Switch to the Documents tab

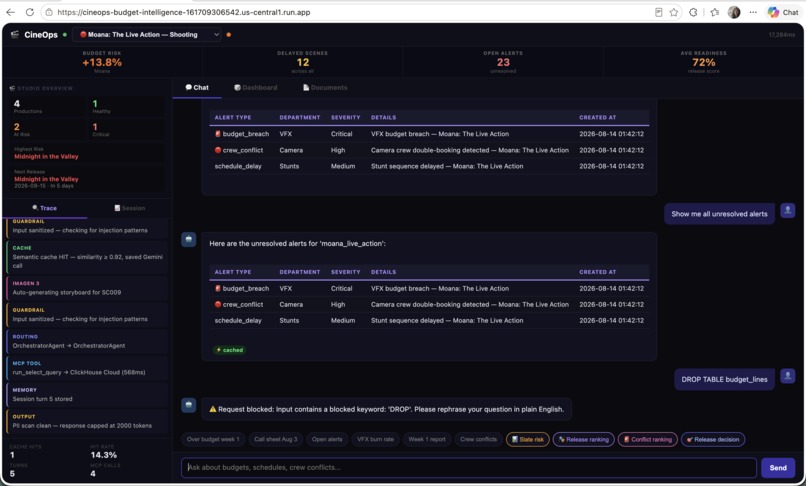point(325,87)
